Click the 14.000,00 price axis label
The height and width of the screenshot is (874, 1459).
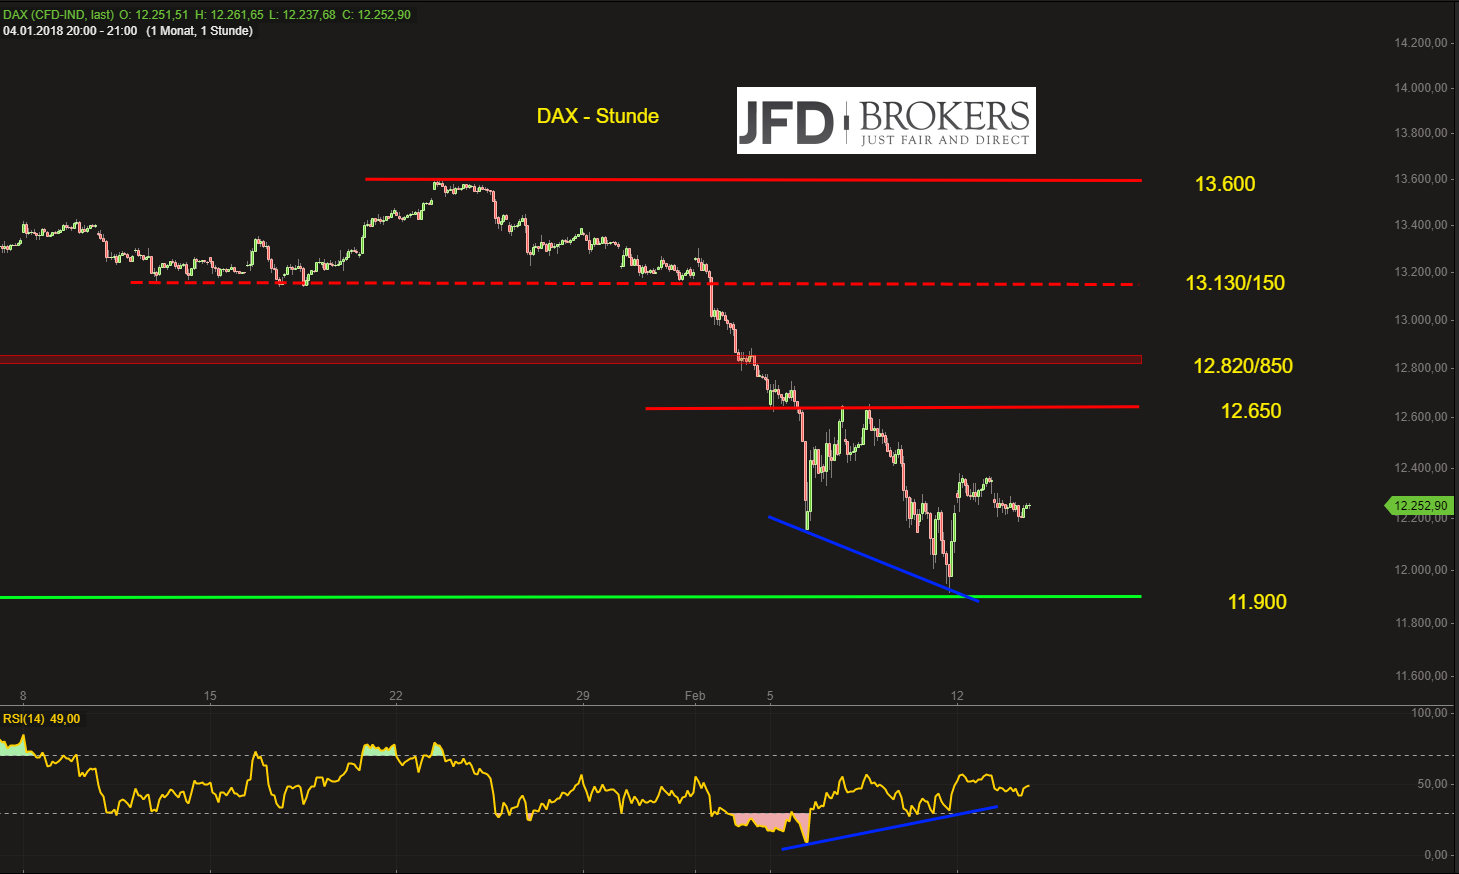[x=1421, y=88]
